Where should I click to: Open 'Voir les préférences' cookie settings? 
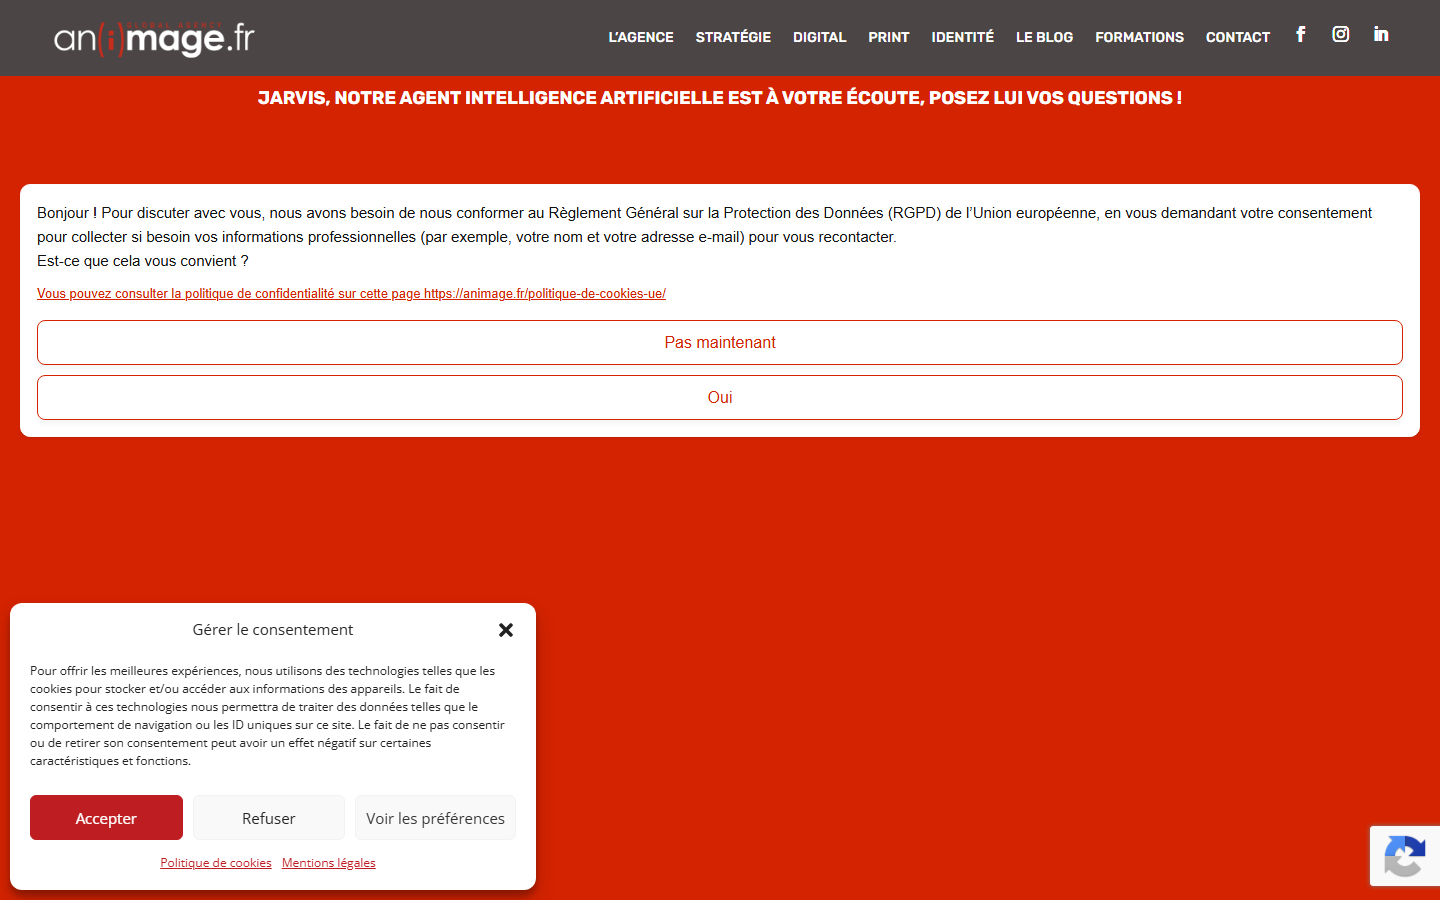tap(435, 818)
